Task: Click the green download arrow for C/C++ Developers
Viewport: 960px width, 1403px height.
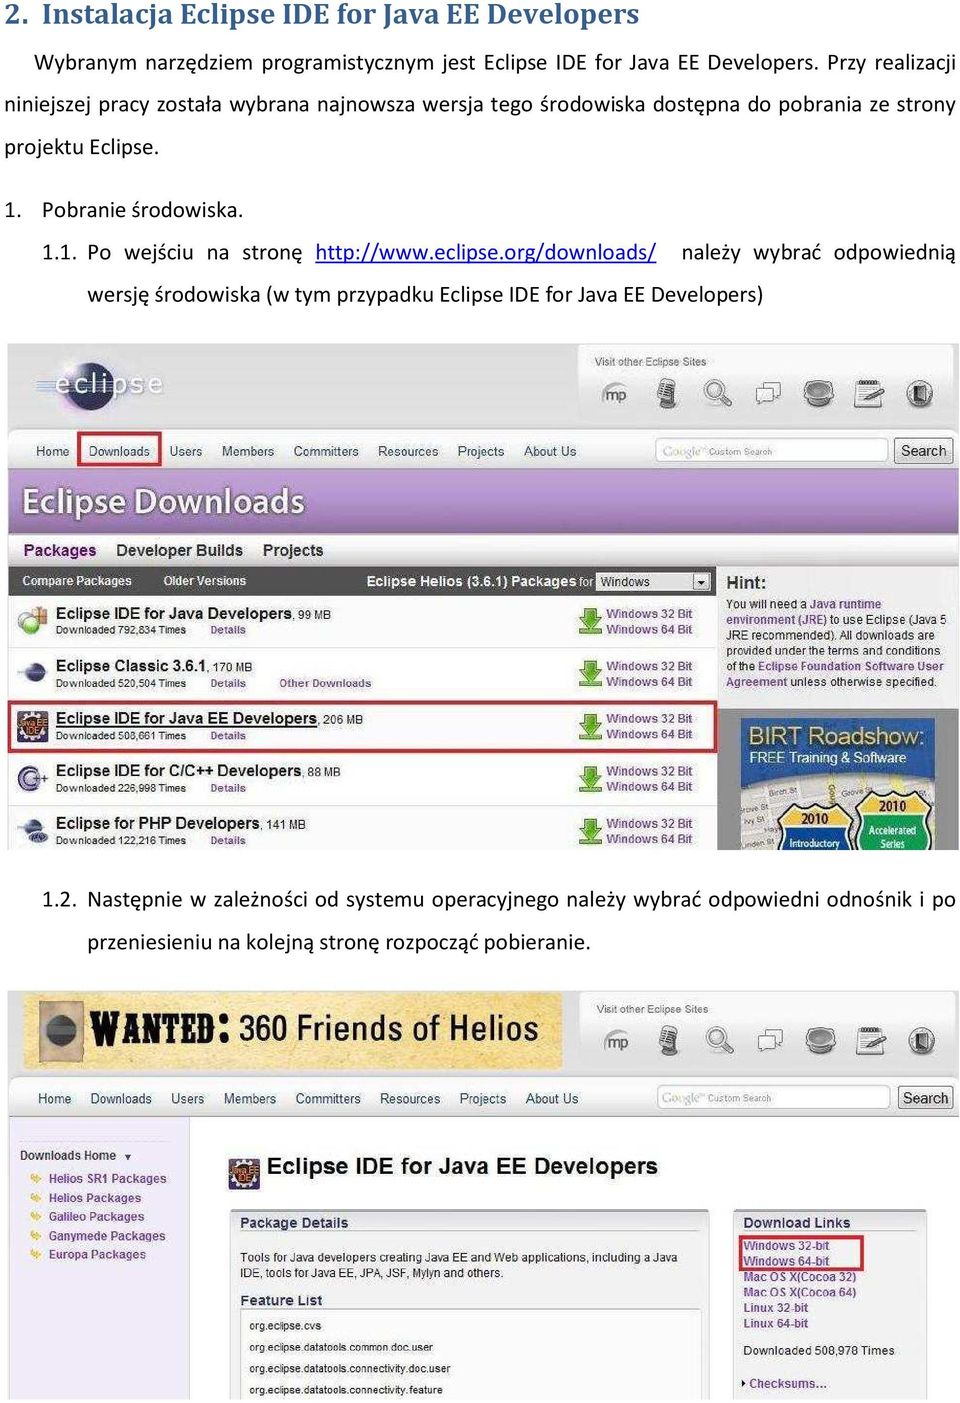Action: 590,778
